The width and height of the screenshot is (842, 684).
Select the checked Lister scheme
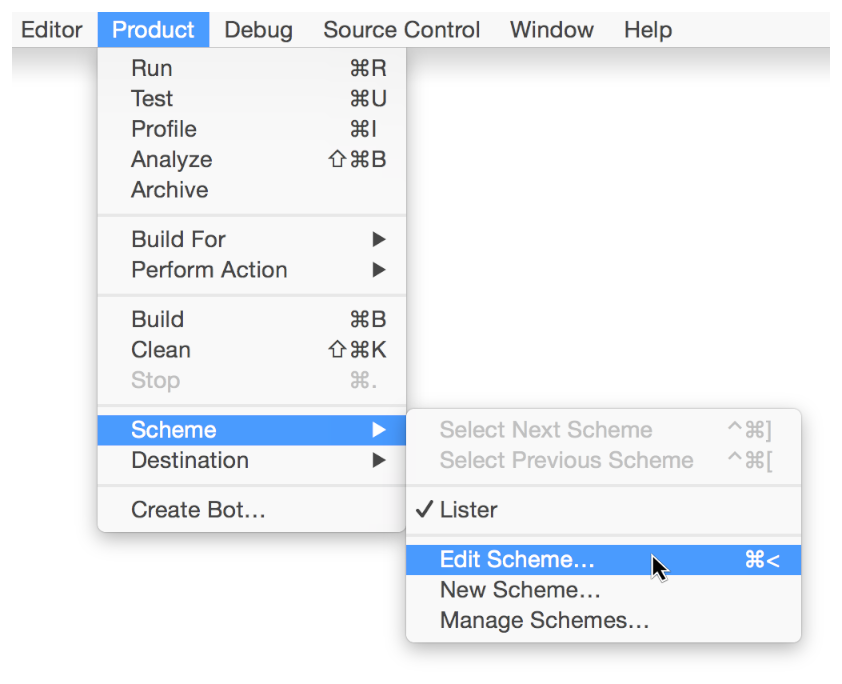(x=468, y=510)
